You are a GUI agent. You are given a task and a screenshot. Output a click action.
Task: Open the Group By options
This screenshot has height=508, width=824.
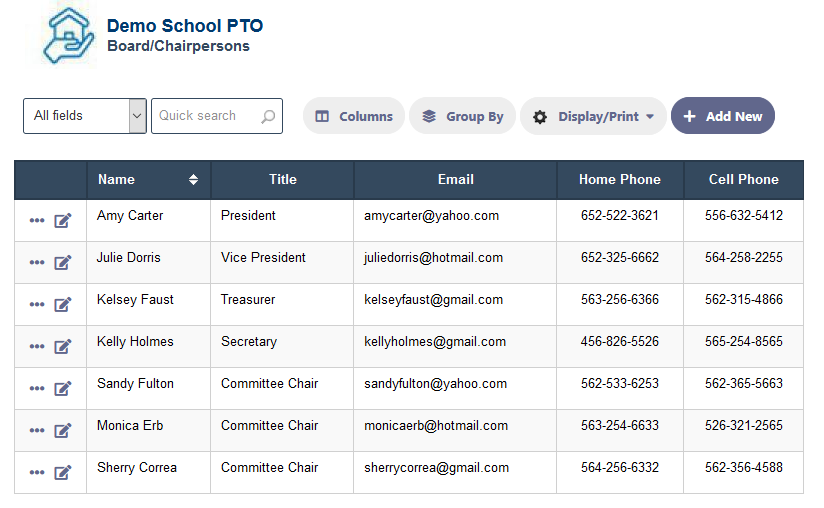(462, 116)
